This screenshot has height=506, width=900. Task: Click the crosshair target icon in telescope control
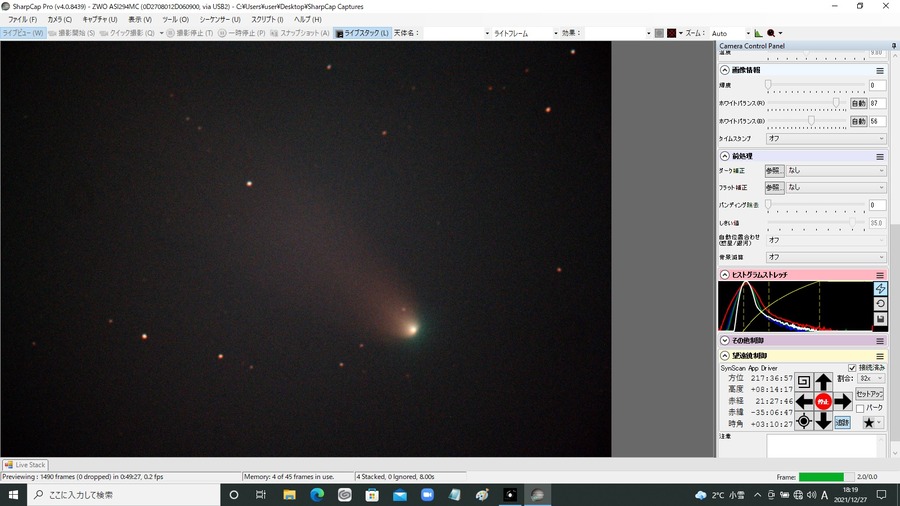(804, 422)
